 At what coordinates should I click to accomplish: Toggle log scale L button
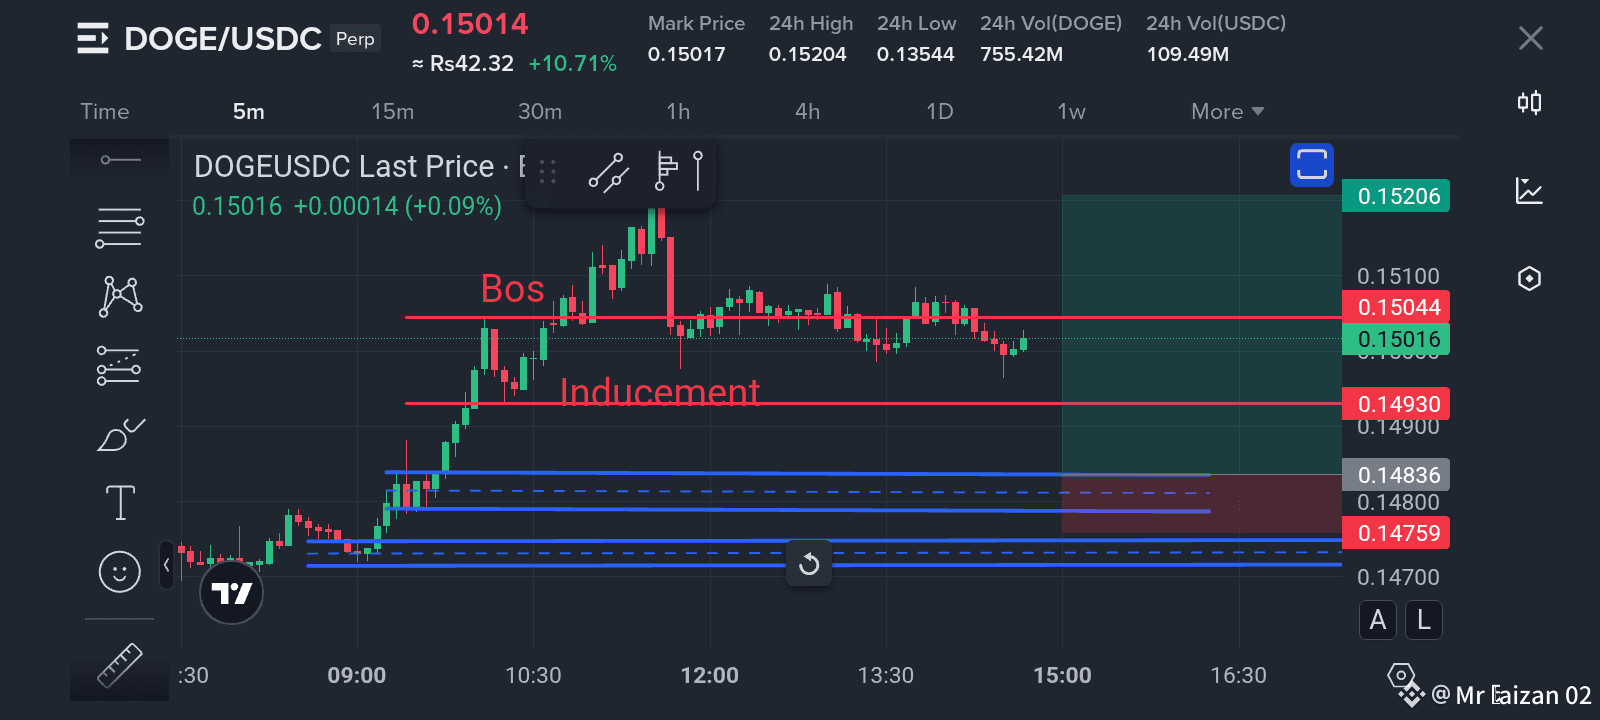coord(1424,621)
